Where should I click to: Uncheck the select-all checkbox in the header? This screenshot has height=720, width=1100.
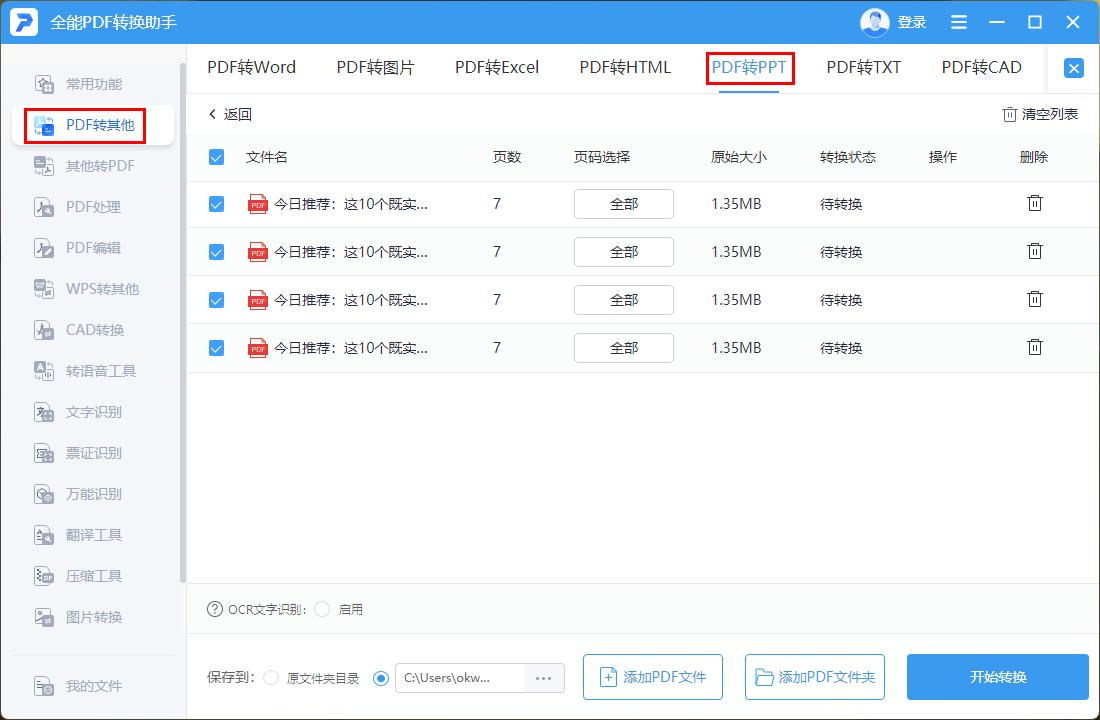coord(216,156)
